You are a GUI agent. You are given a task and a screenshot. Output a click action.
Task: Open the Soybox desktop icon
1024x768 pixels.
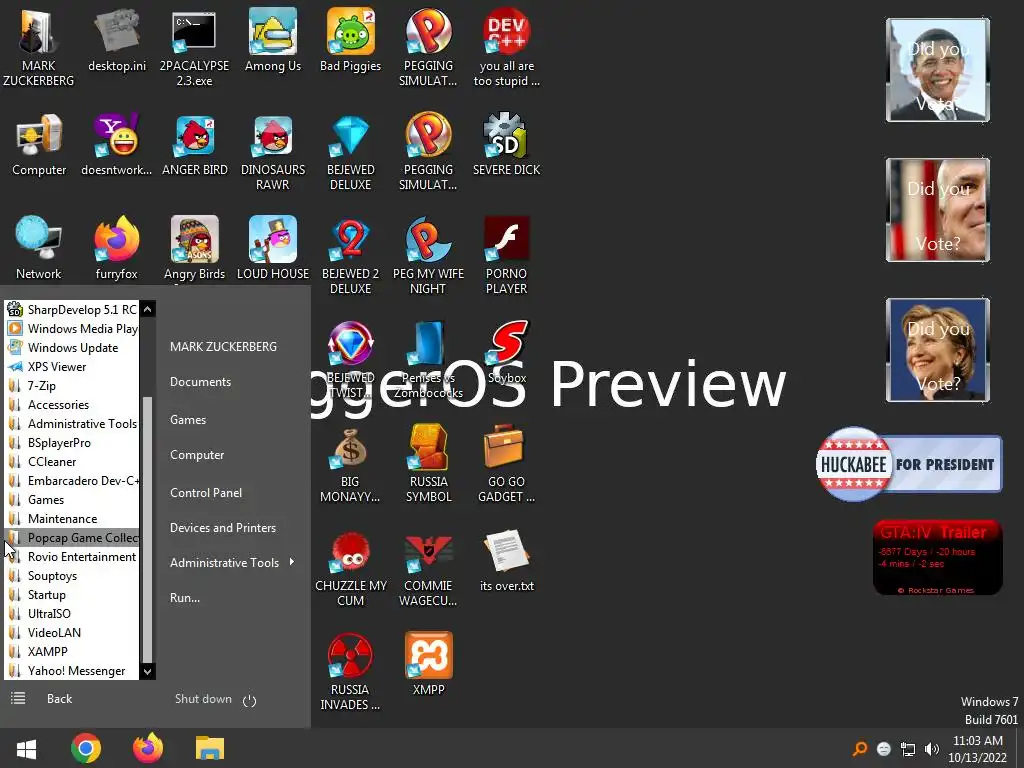(507, 352)
